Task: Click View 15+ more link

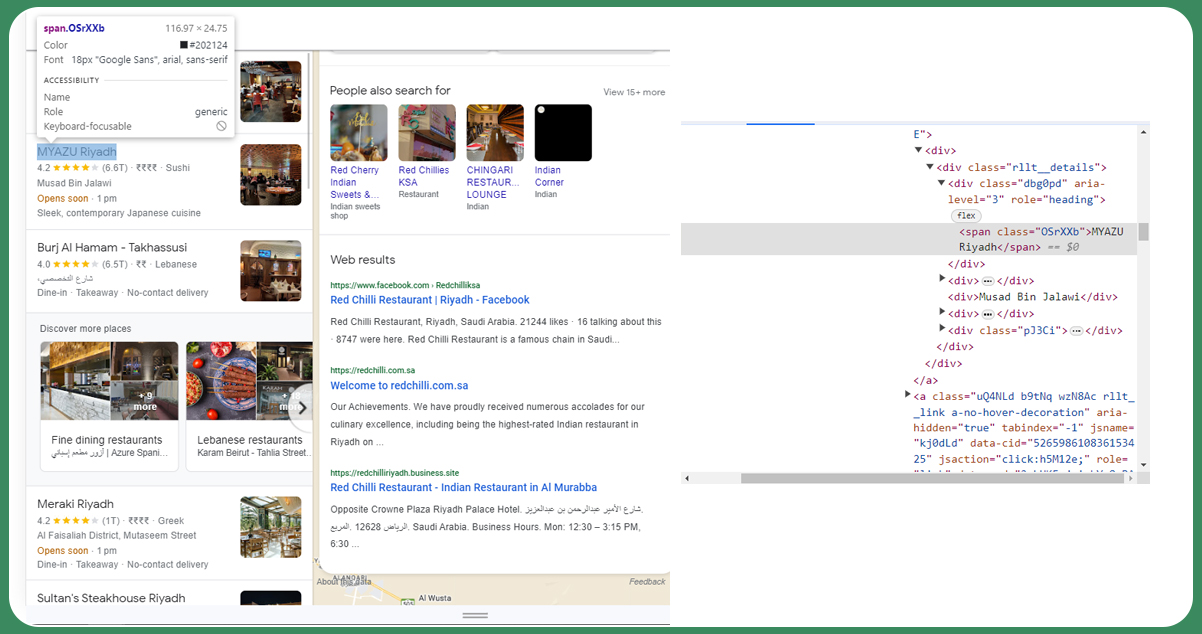Action: pos(634,92)
